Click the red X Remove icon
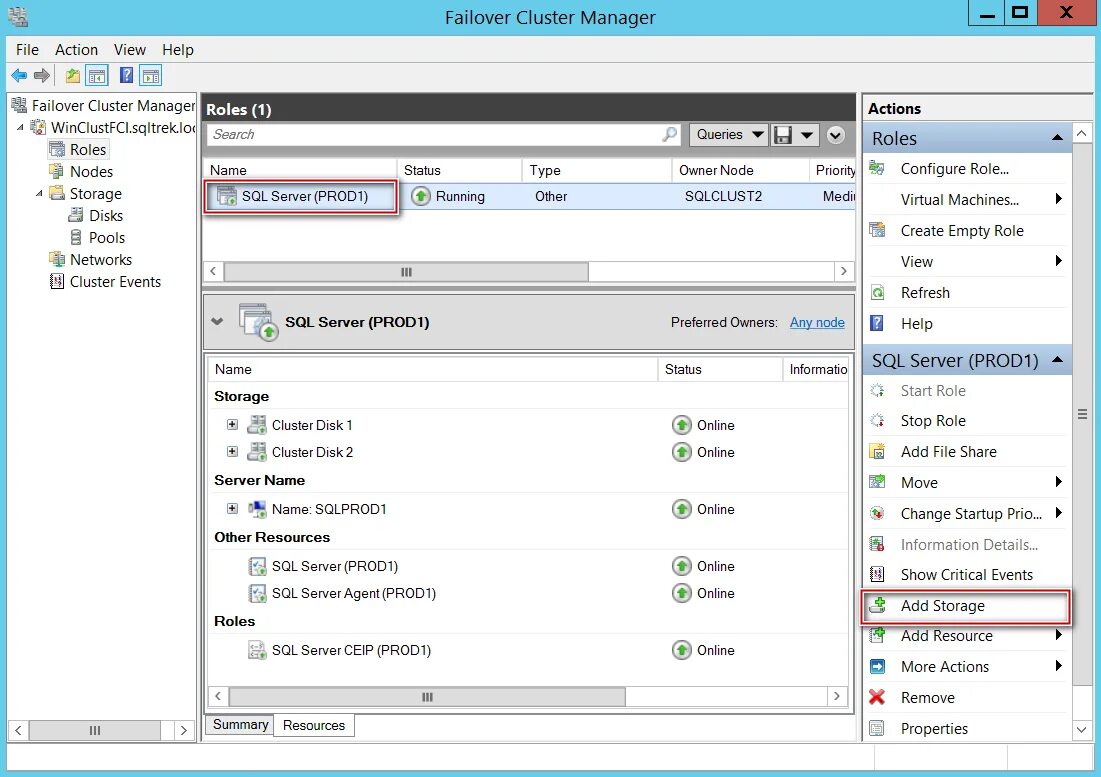Screen dimensions: 1101x777 tap(877, 697)
